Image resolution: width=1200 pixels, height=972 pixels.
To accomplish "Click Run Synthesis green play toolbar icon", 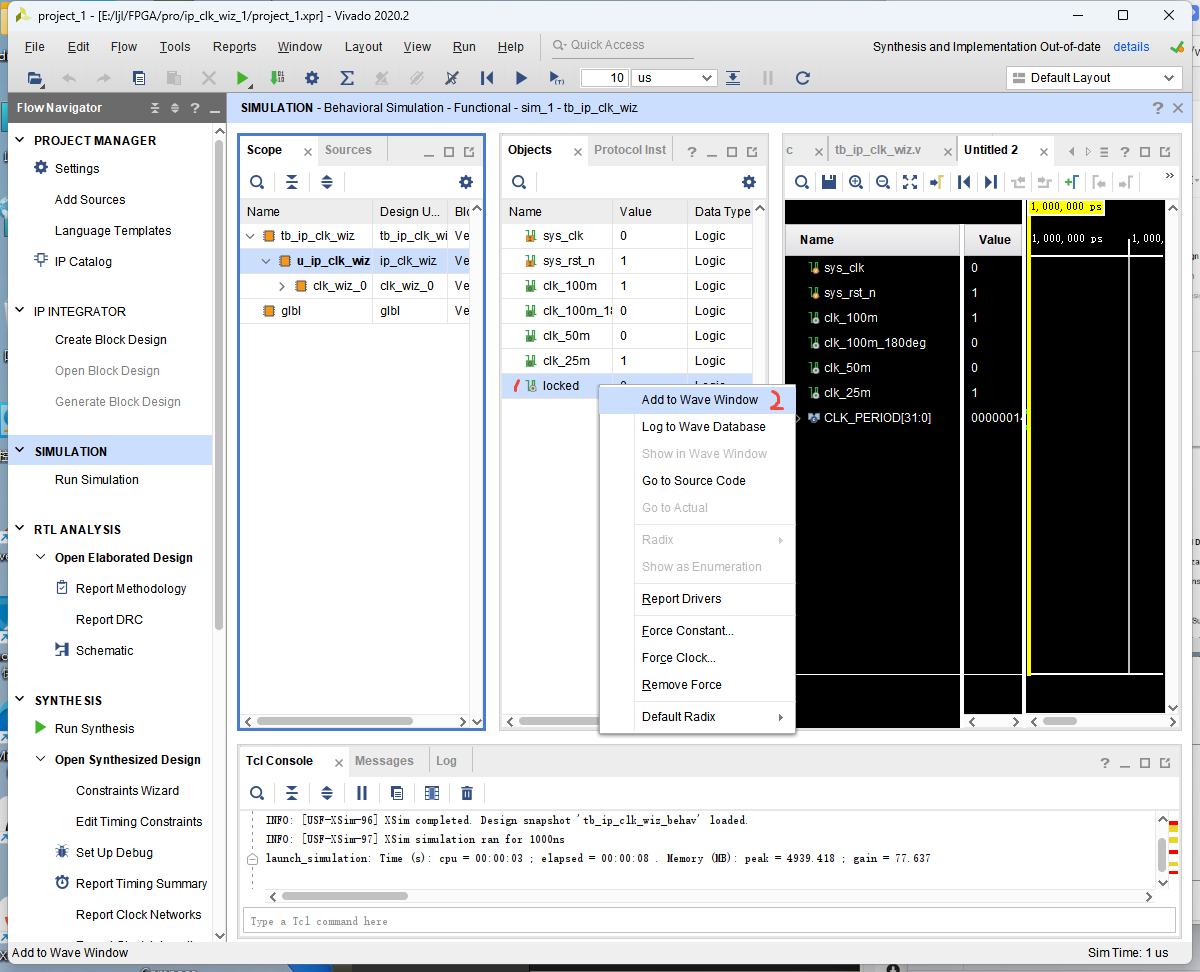I will point(243,78).
